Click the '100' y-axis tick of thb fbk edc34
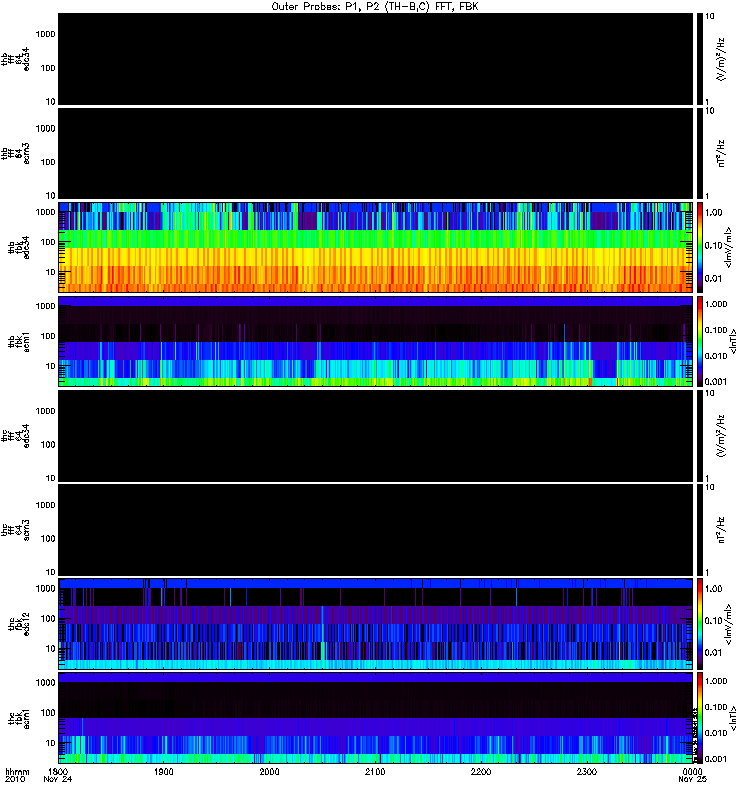The image size is (750, 800). 48,242
